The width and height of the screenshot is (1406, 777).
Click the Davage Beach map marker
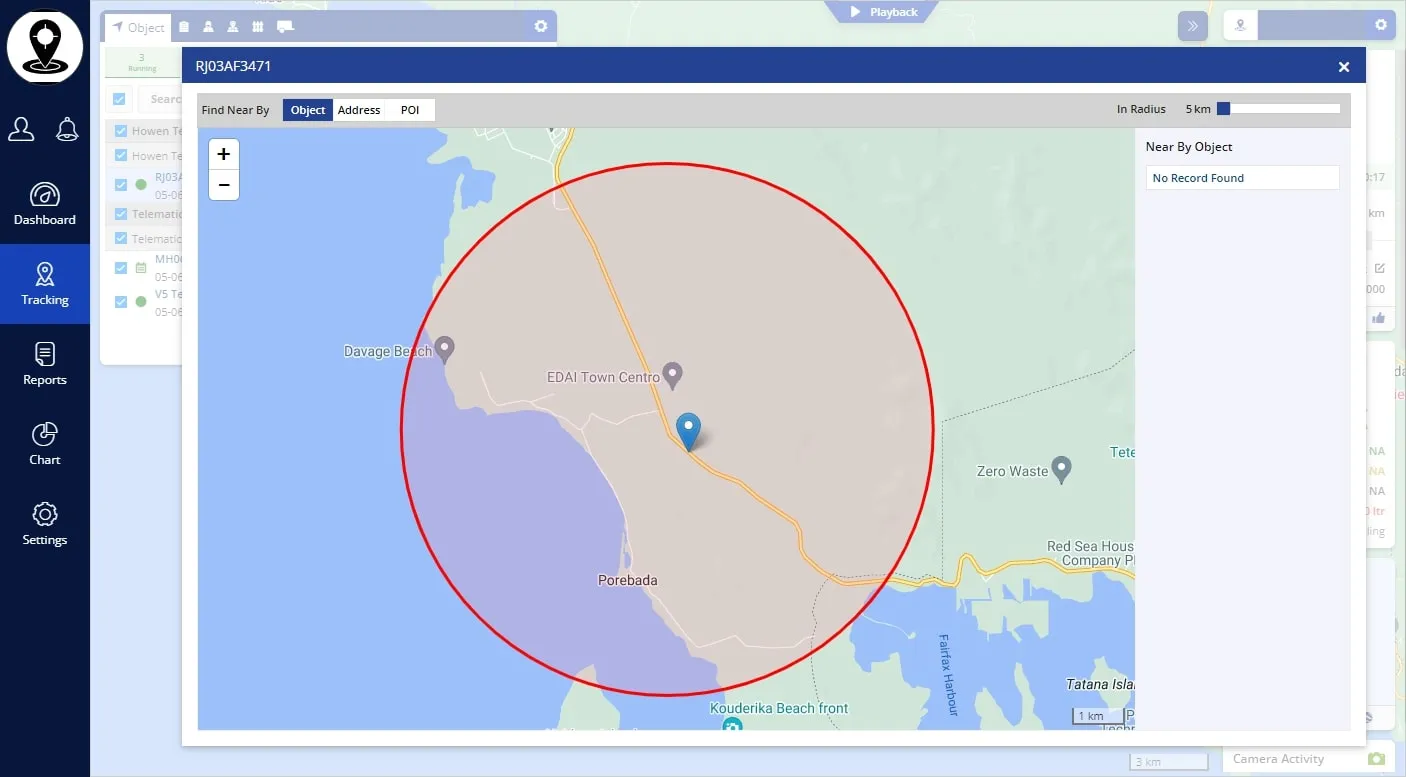(x=445, y=348)
